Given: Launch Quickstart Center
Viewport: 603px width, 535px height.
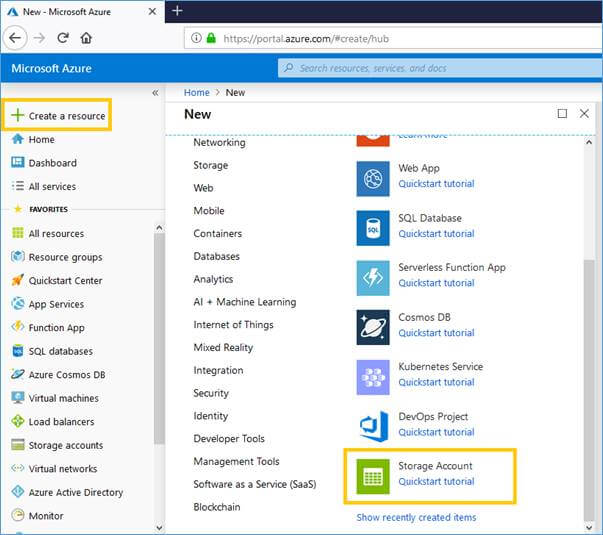Looking at the screenshot, I should tap(57, 280).
